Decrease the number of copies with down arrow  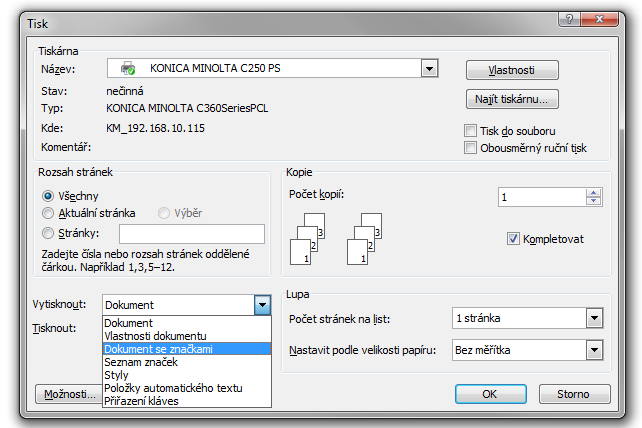pyautogui.click(x=592, y=202)
